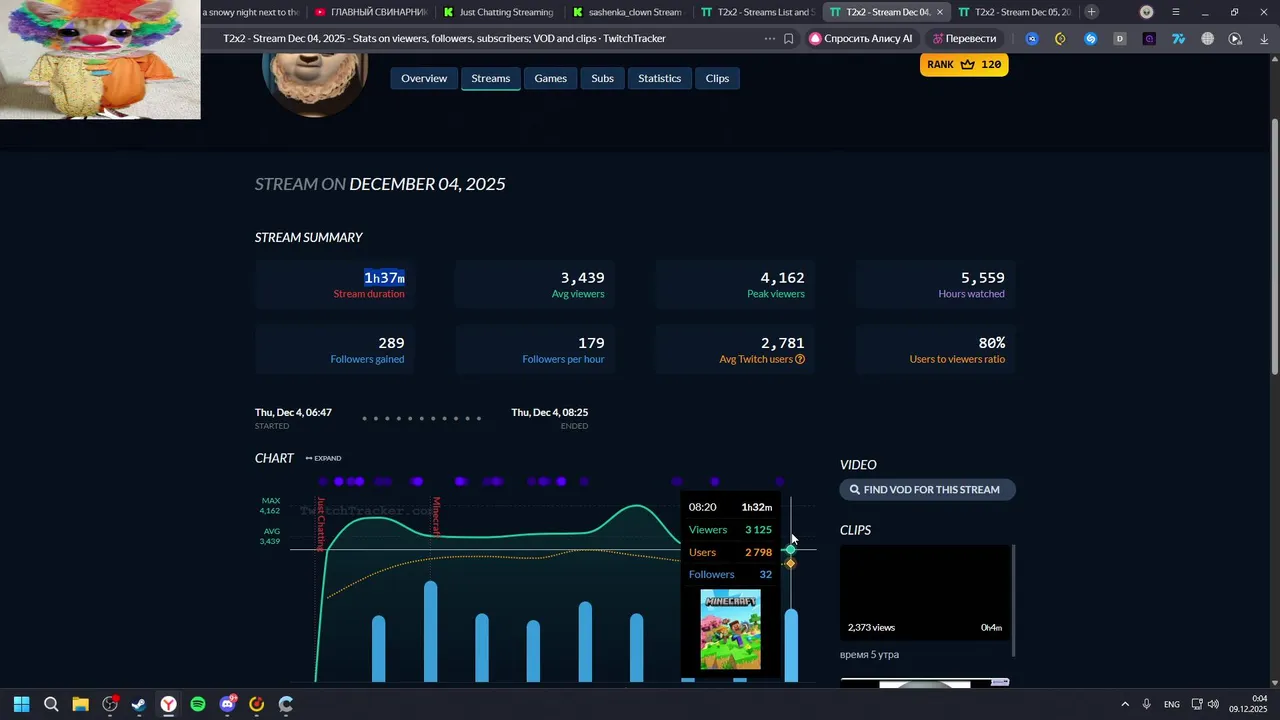The width and height of the screenshot is (1280, 720).
Task: Open the Games tab
Action: pyautogui.click(x=550, y=78)
